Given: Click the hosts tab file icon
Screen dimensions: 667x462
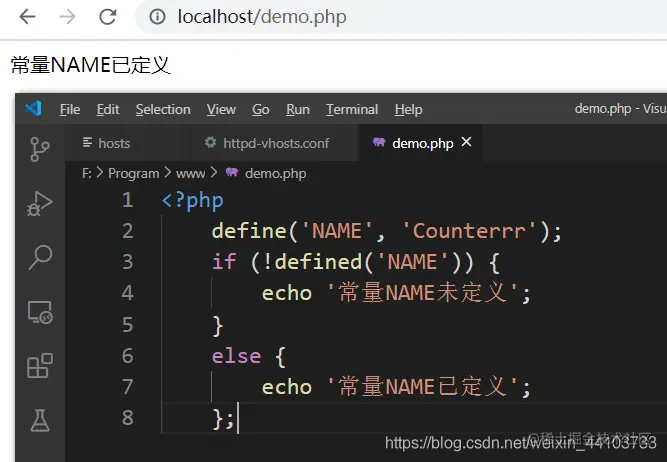Looking at the screenshot, I should coord(87,142).
